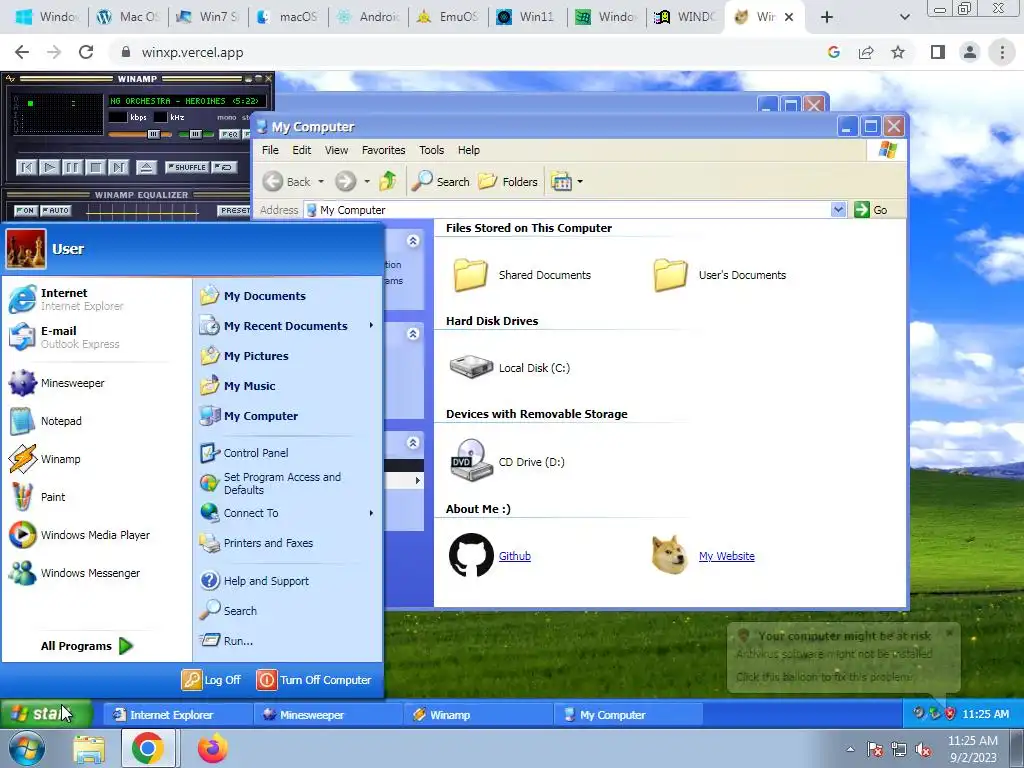Adjust Winamp volume slider handle
Viewport: 1024px width, 768px height.
[x=153, y=135]
